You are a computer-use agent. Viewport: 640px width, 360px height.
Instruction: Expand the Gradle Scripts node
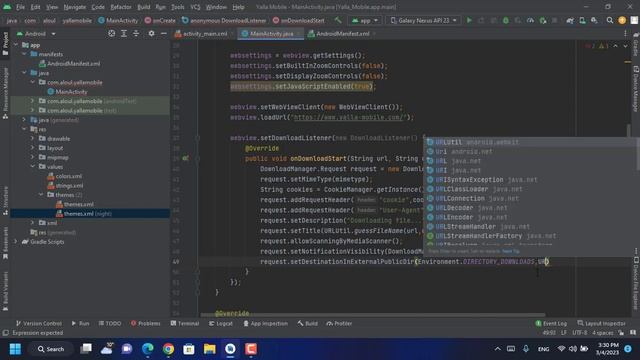(x=16, y=242)
